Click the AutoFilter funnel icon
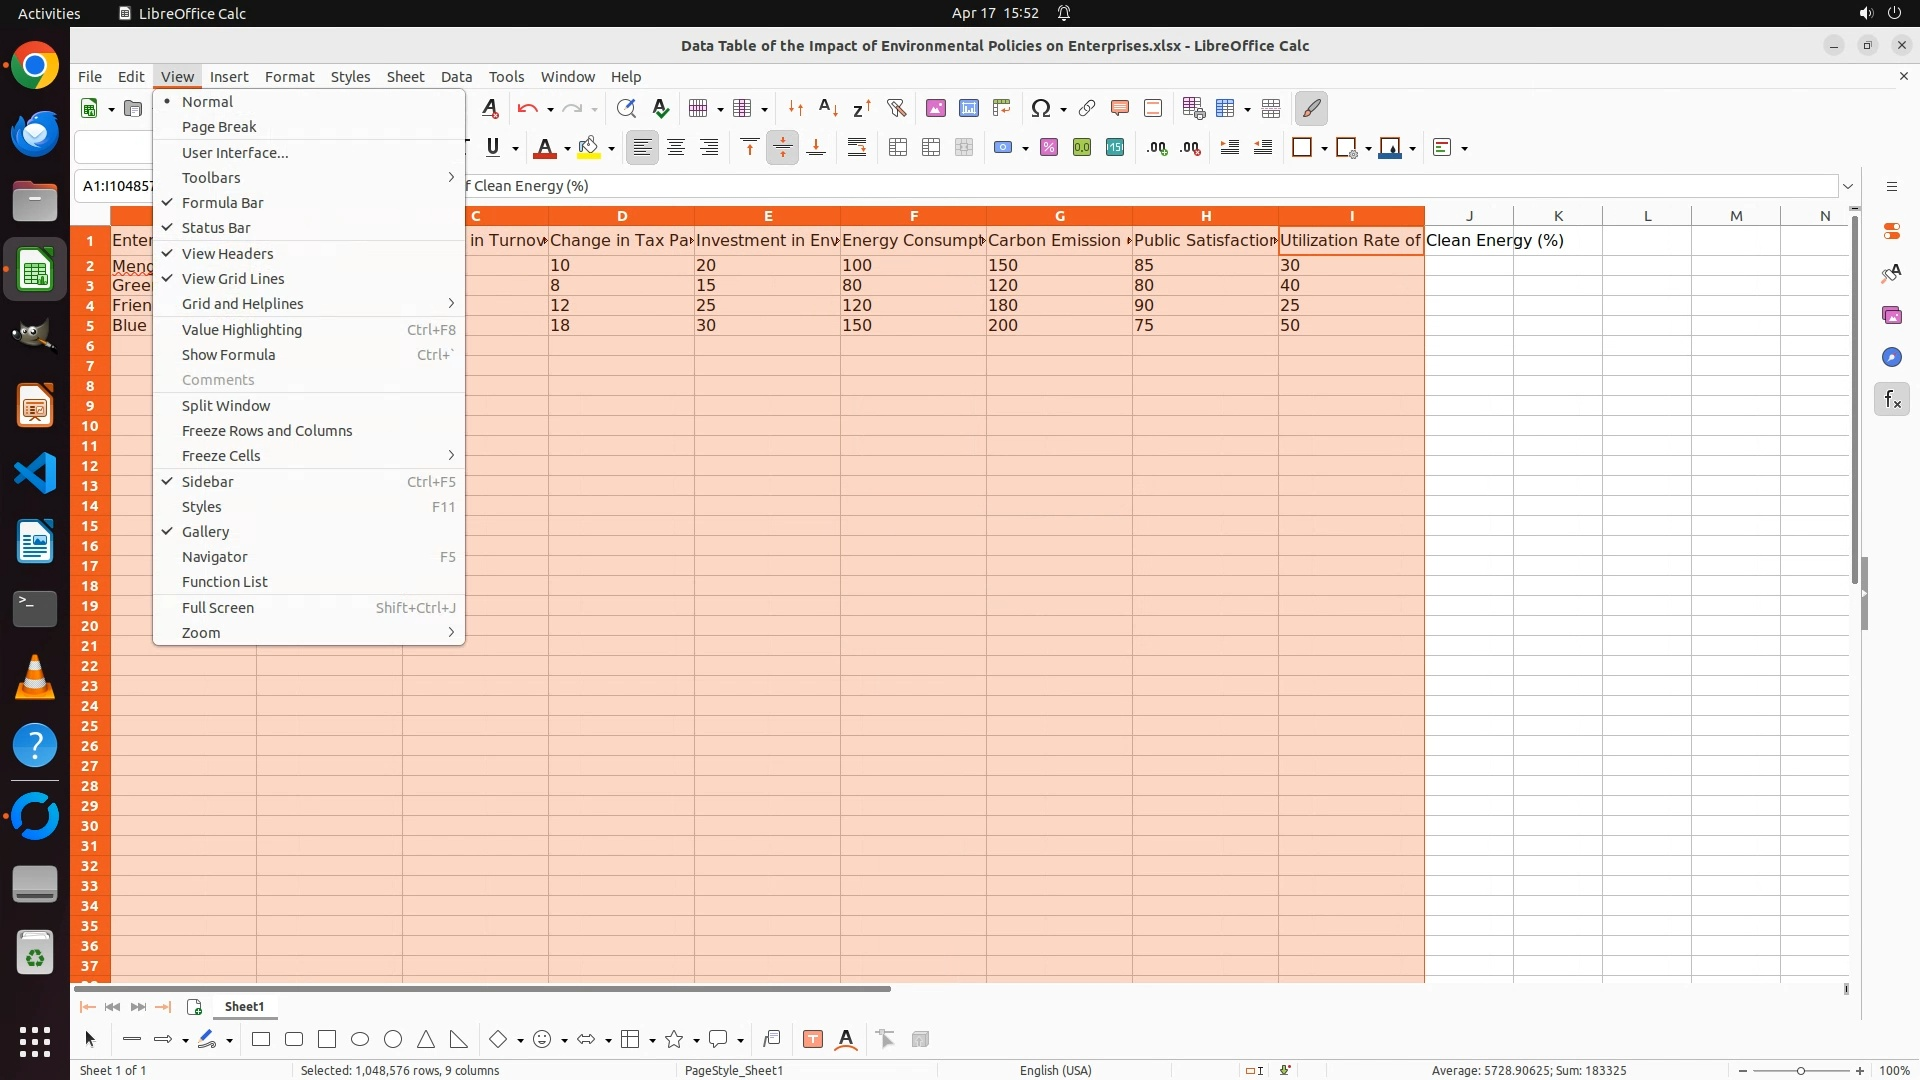Image resolution: width=1920 pixels, height=1080 pixels. click(x=896, y=108)
